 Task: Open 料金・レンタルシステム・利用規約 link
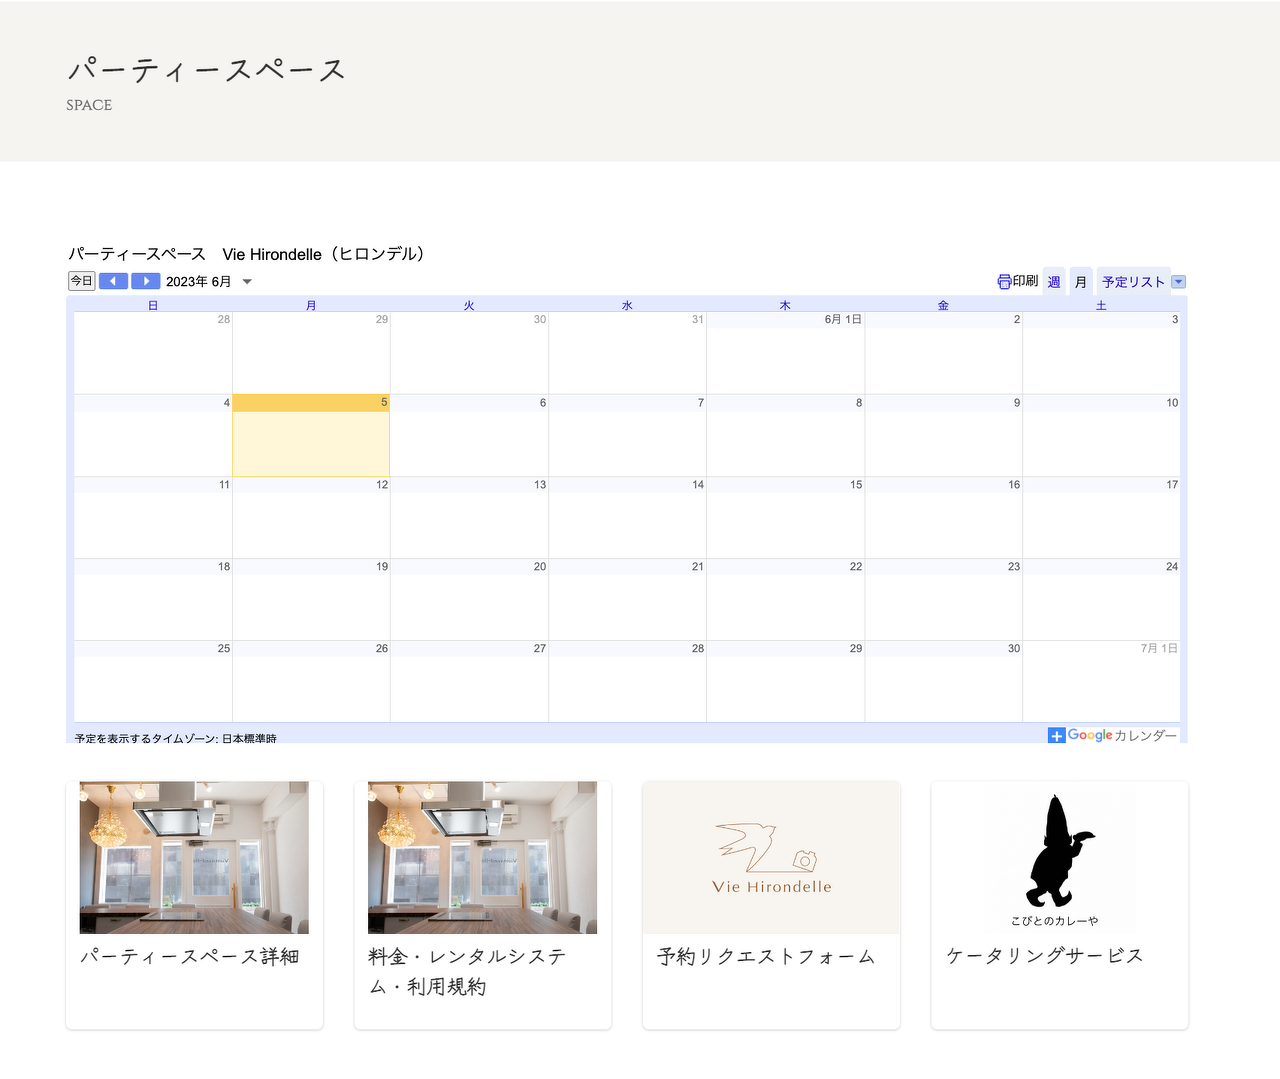[467, 971]
